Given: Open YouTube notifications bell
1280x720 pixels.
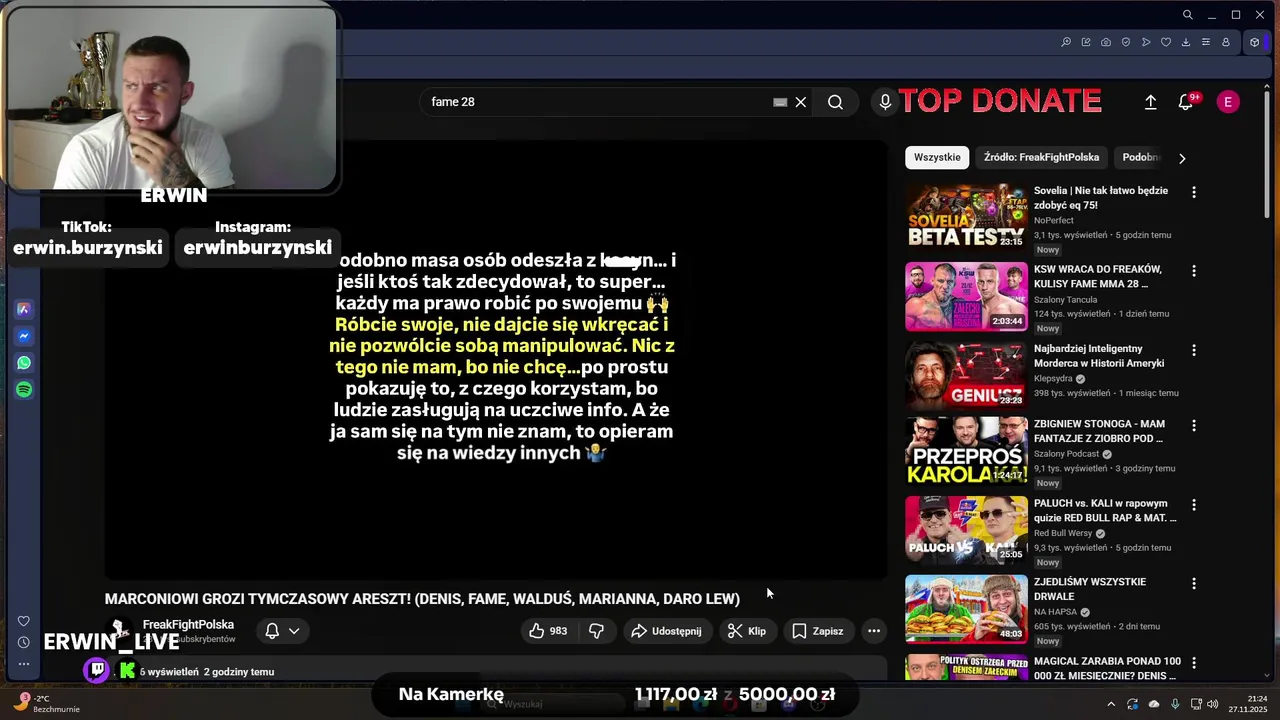Looking at the screenshot, I should coord(1186,102).
